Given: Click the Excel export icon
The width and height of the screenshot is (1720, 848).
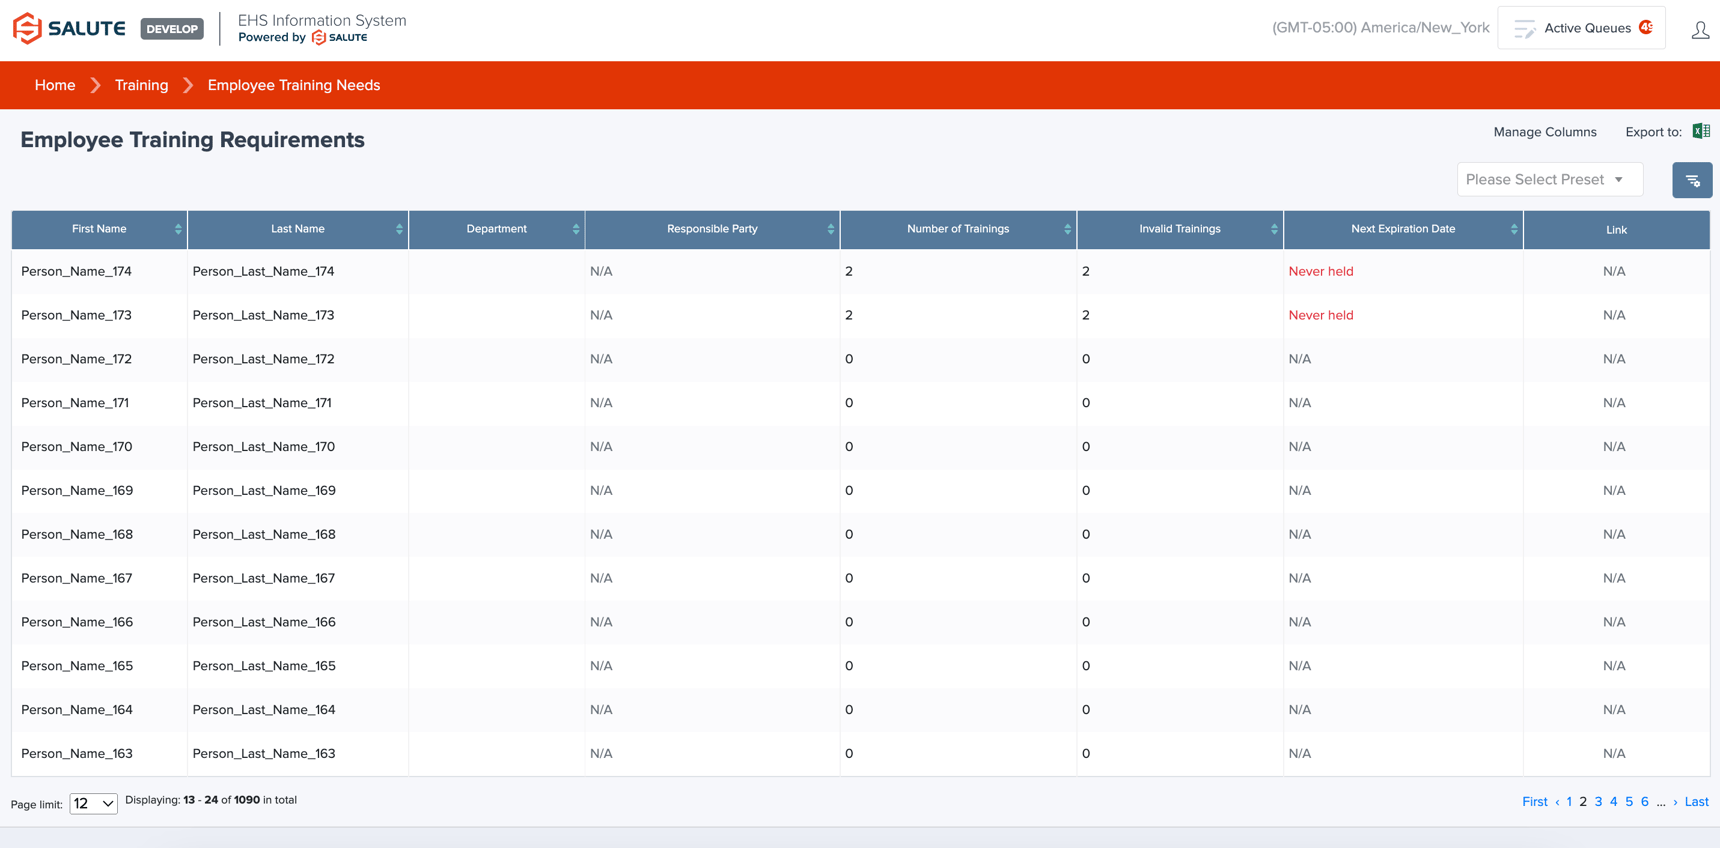Looking at the screenshot, I should [x=1700, y=131].
